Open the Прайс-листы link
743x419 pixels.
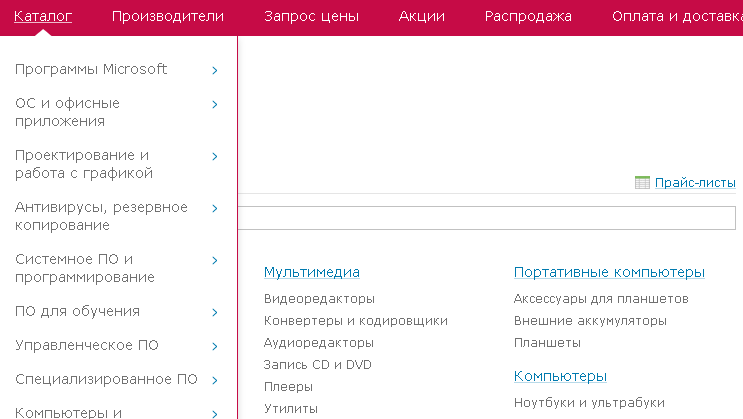point(695,183)
